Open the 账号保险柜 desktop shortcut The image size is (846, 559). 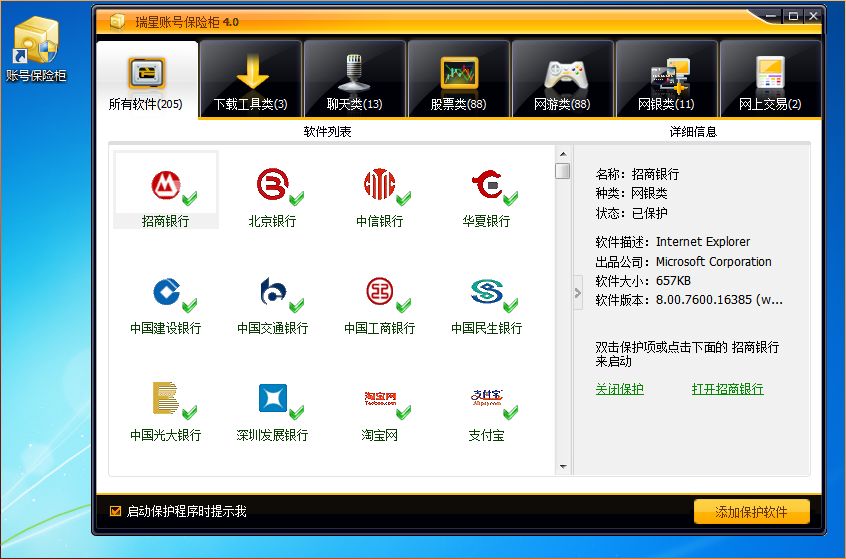point(36,49)
